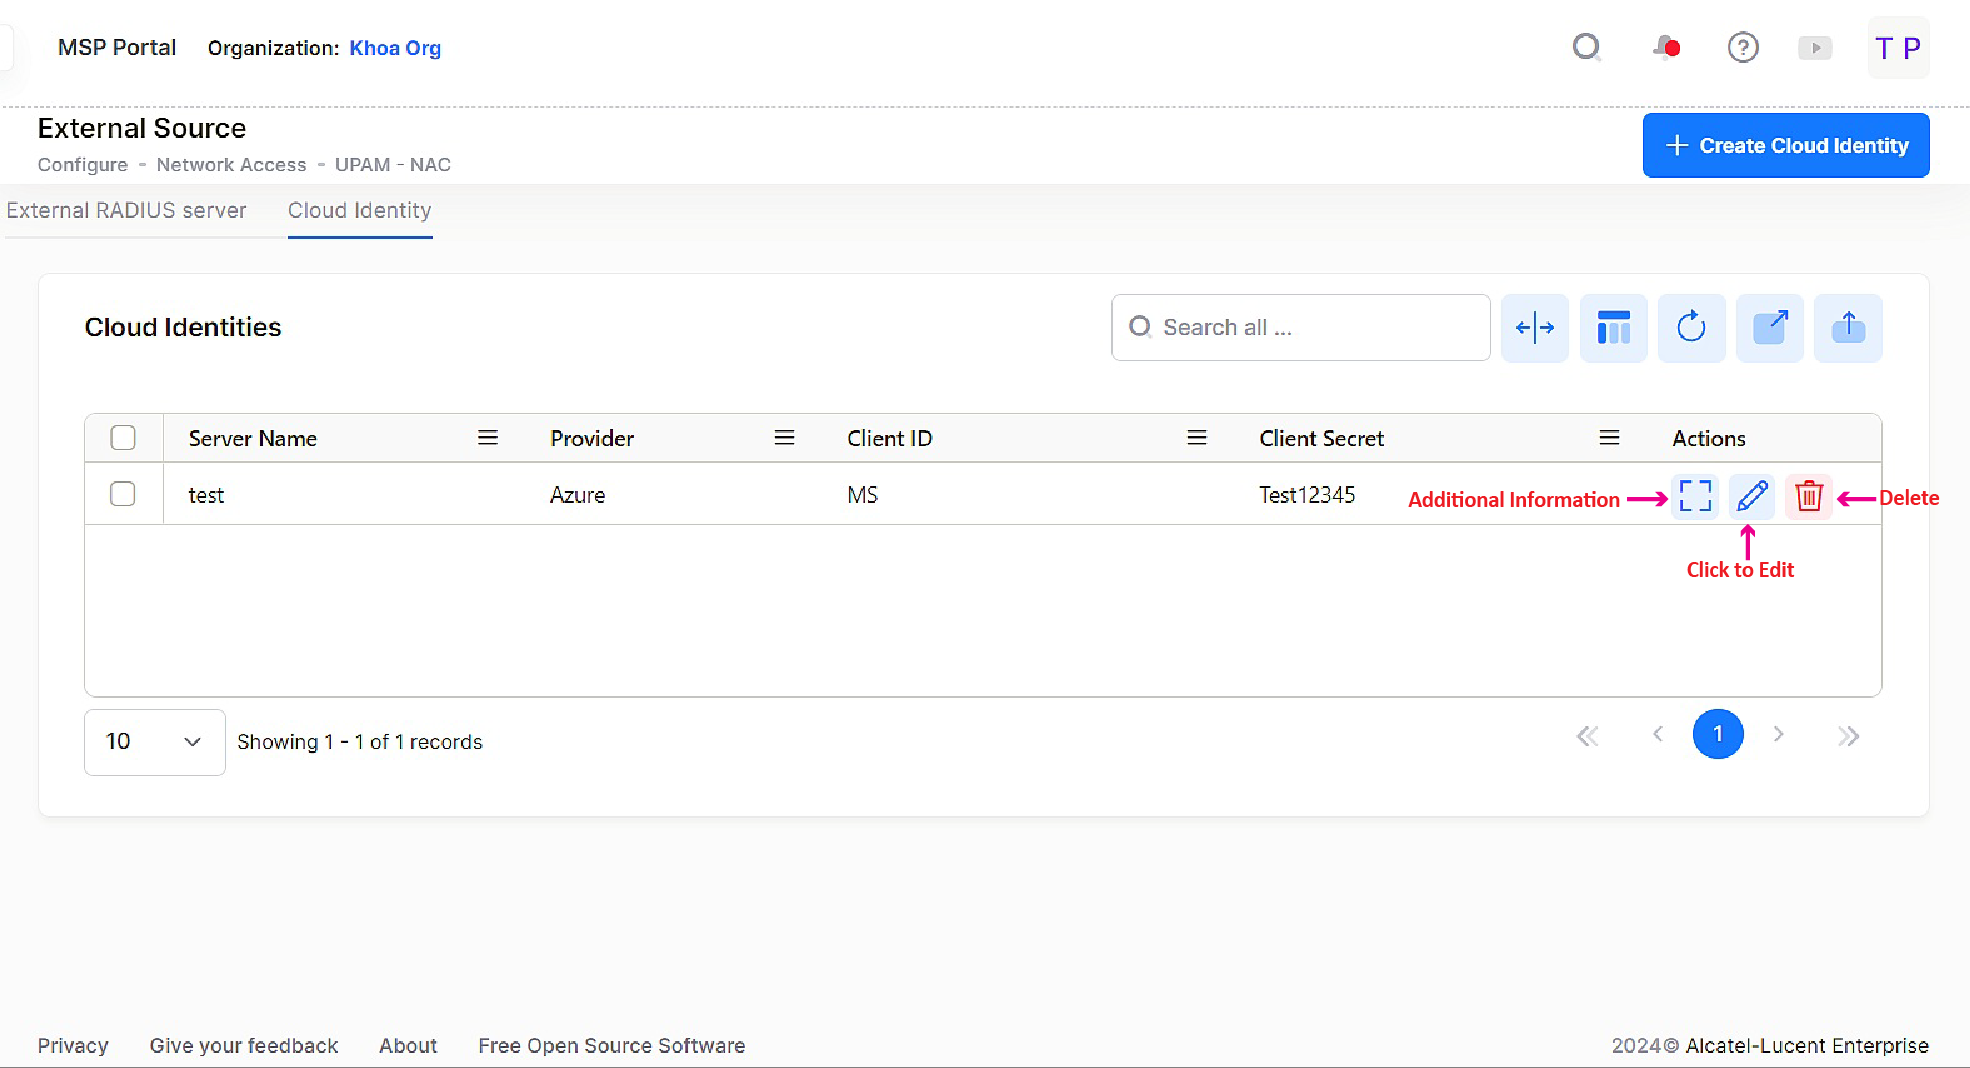The height and width of the screenshot is (1068, 1970).
Task: Open the notifications bell
Action: (x=1666, y=48)
